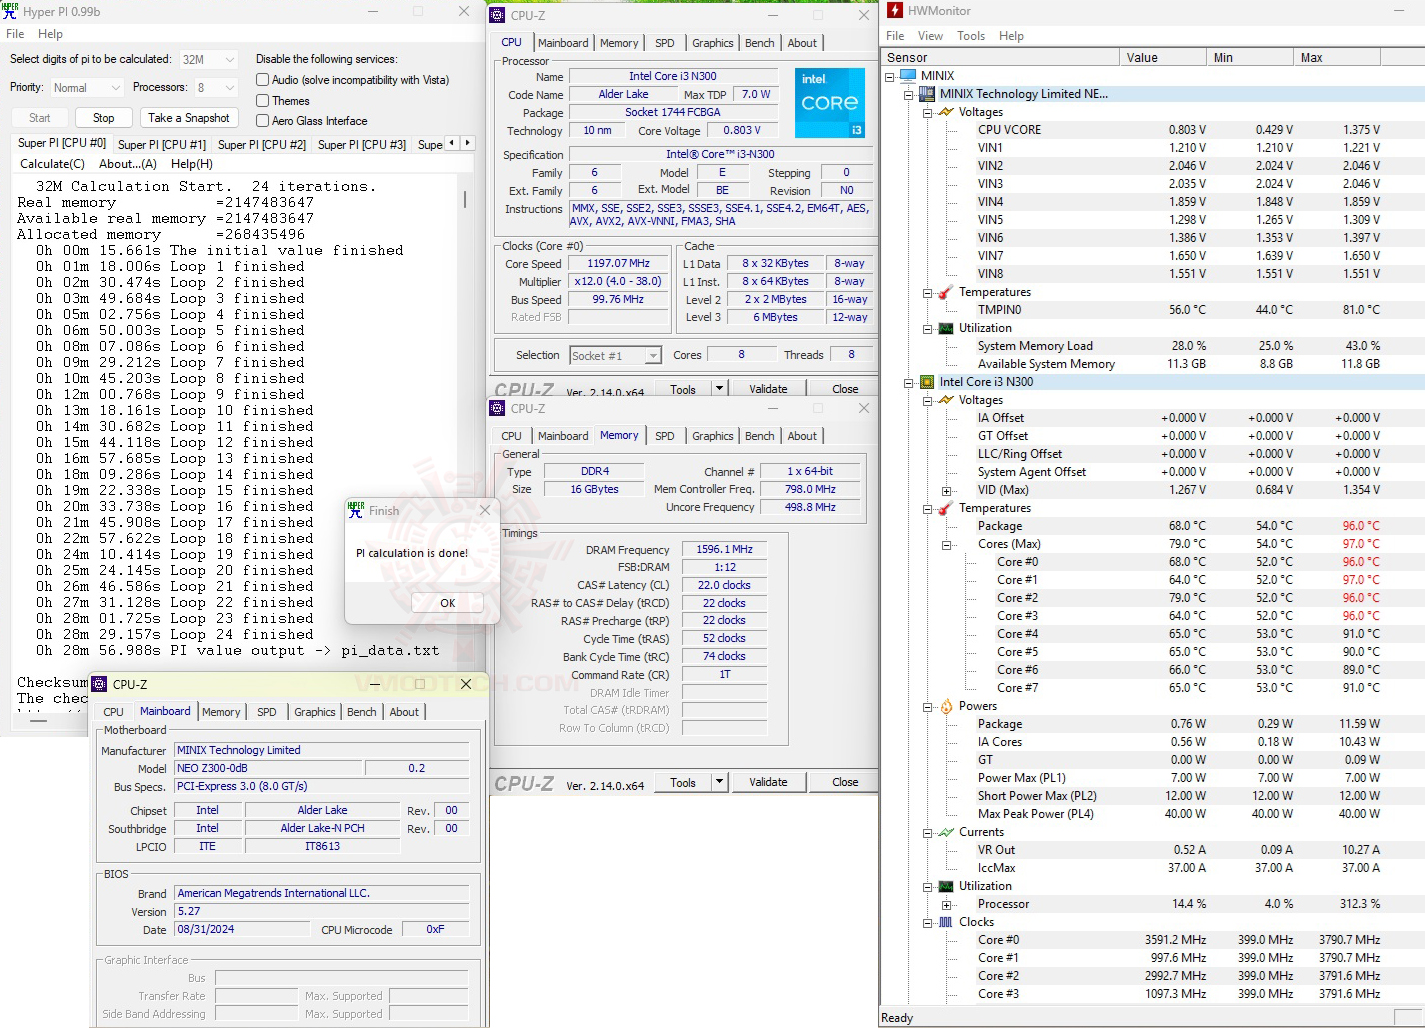Click the Powers flame icon in HWMonitor
The image size is (1425, 1028).
[946, 706]
